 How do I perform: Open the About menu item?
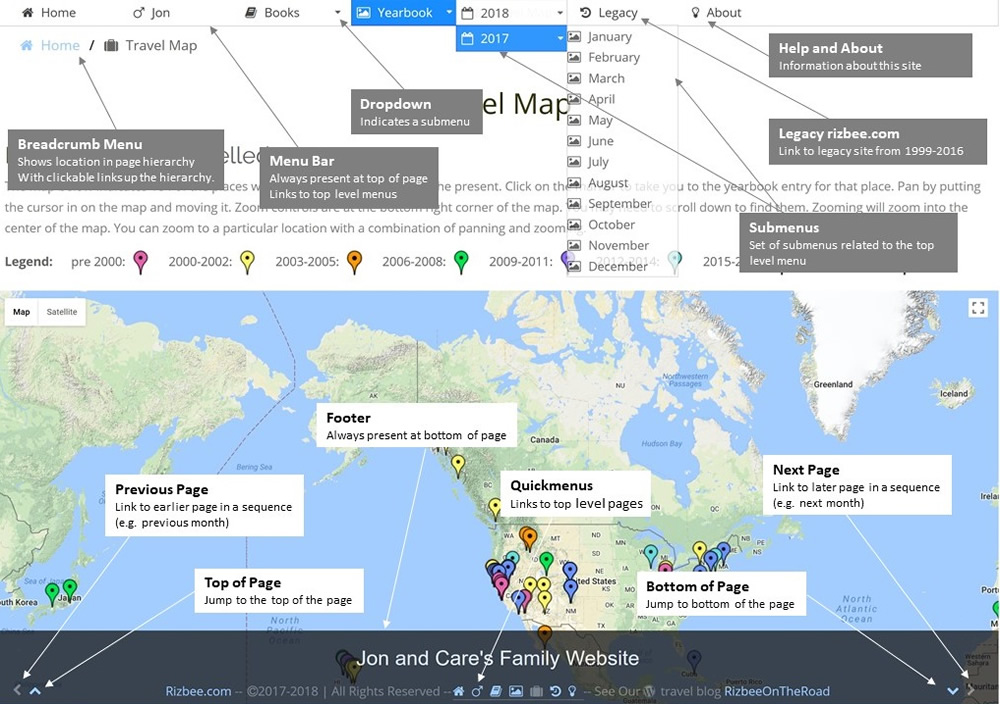716,13
